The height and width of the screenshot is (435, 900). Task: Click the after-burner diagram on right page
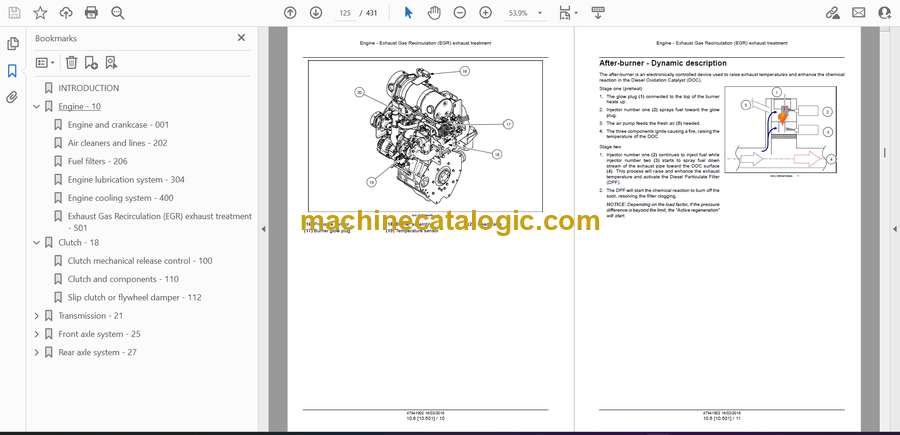tap(781, 130)
